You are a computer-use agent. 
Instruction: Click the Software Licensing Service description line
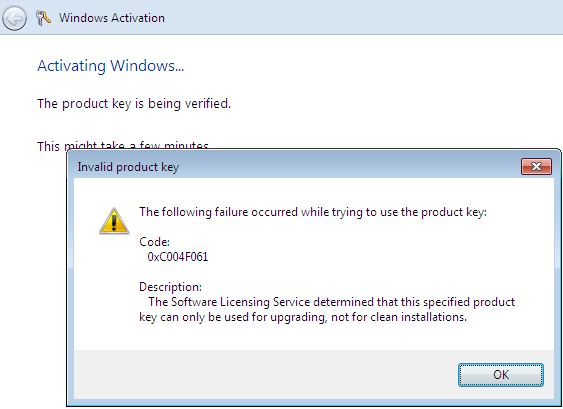tap(331, 302)
